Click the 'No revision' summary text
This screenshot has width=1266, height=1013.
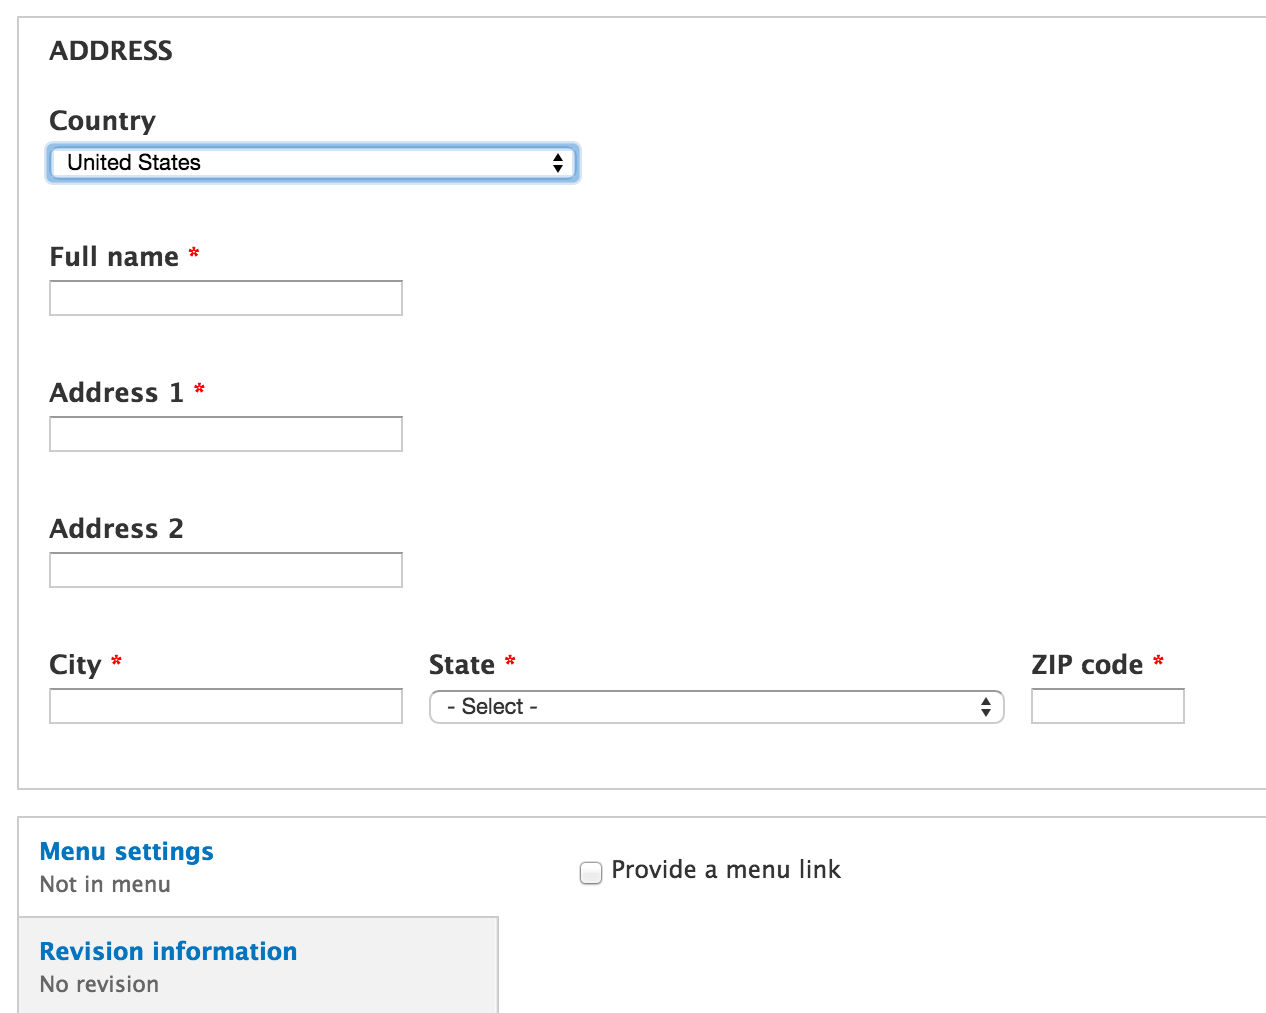coord(98,984)
